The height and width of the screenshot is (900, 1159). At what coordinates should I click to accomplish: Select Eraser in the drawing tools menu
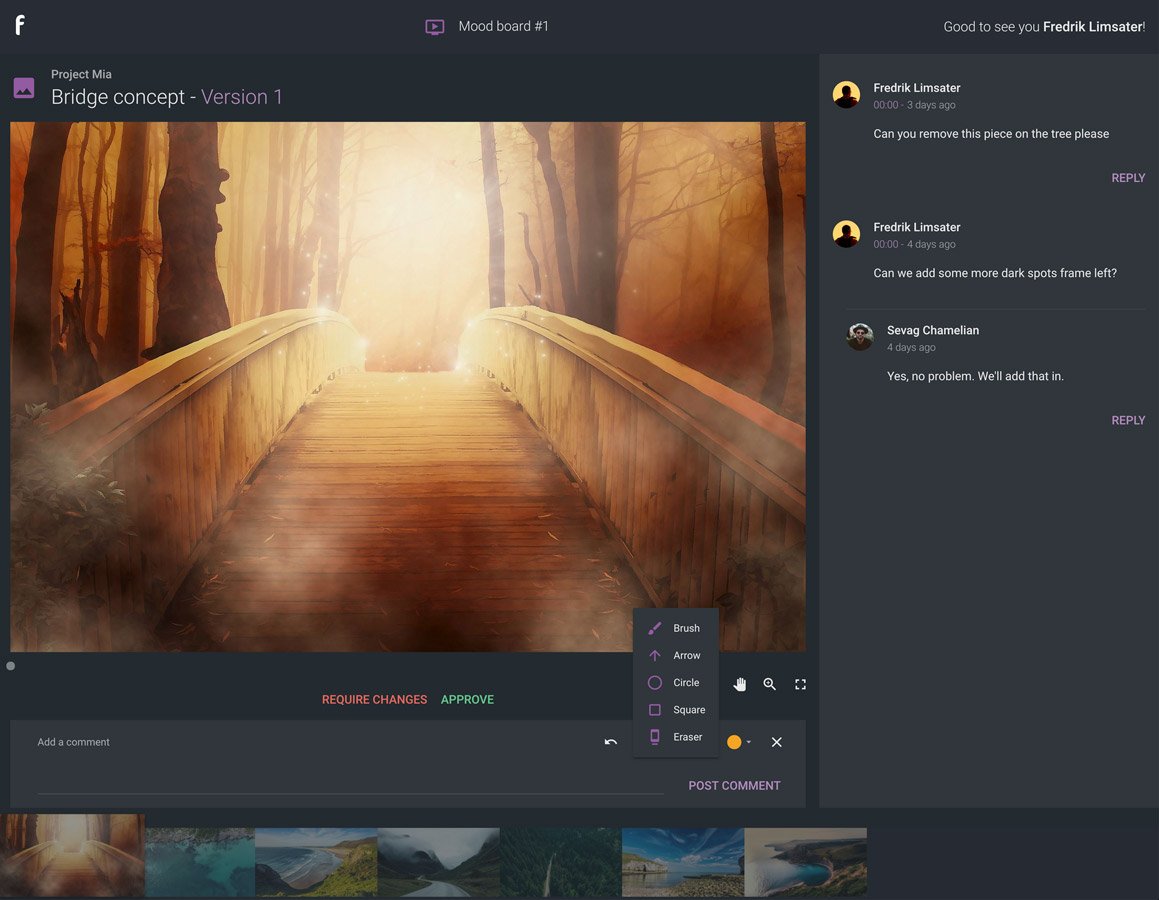coord(676,737)
